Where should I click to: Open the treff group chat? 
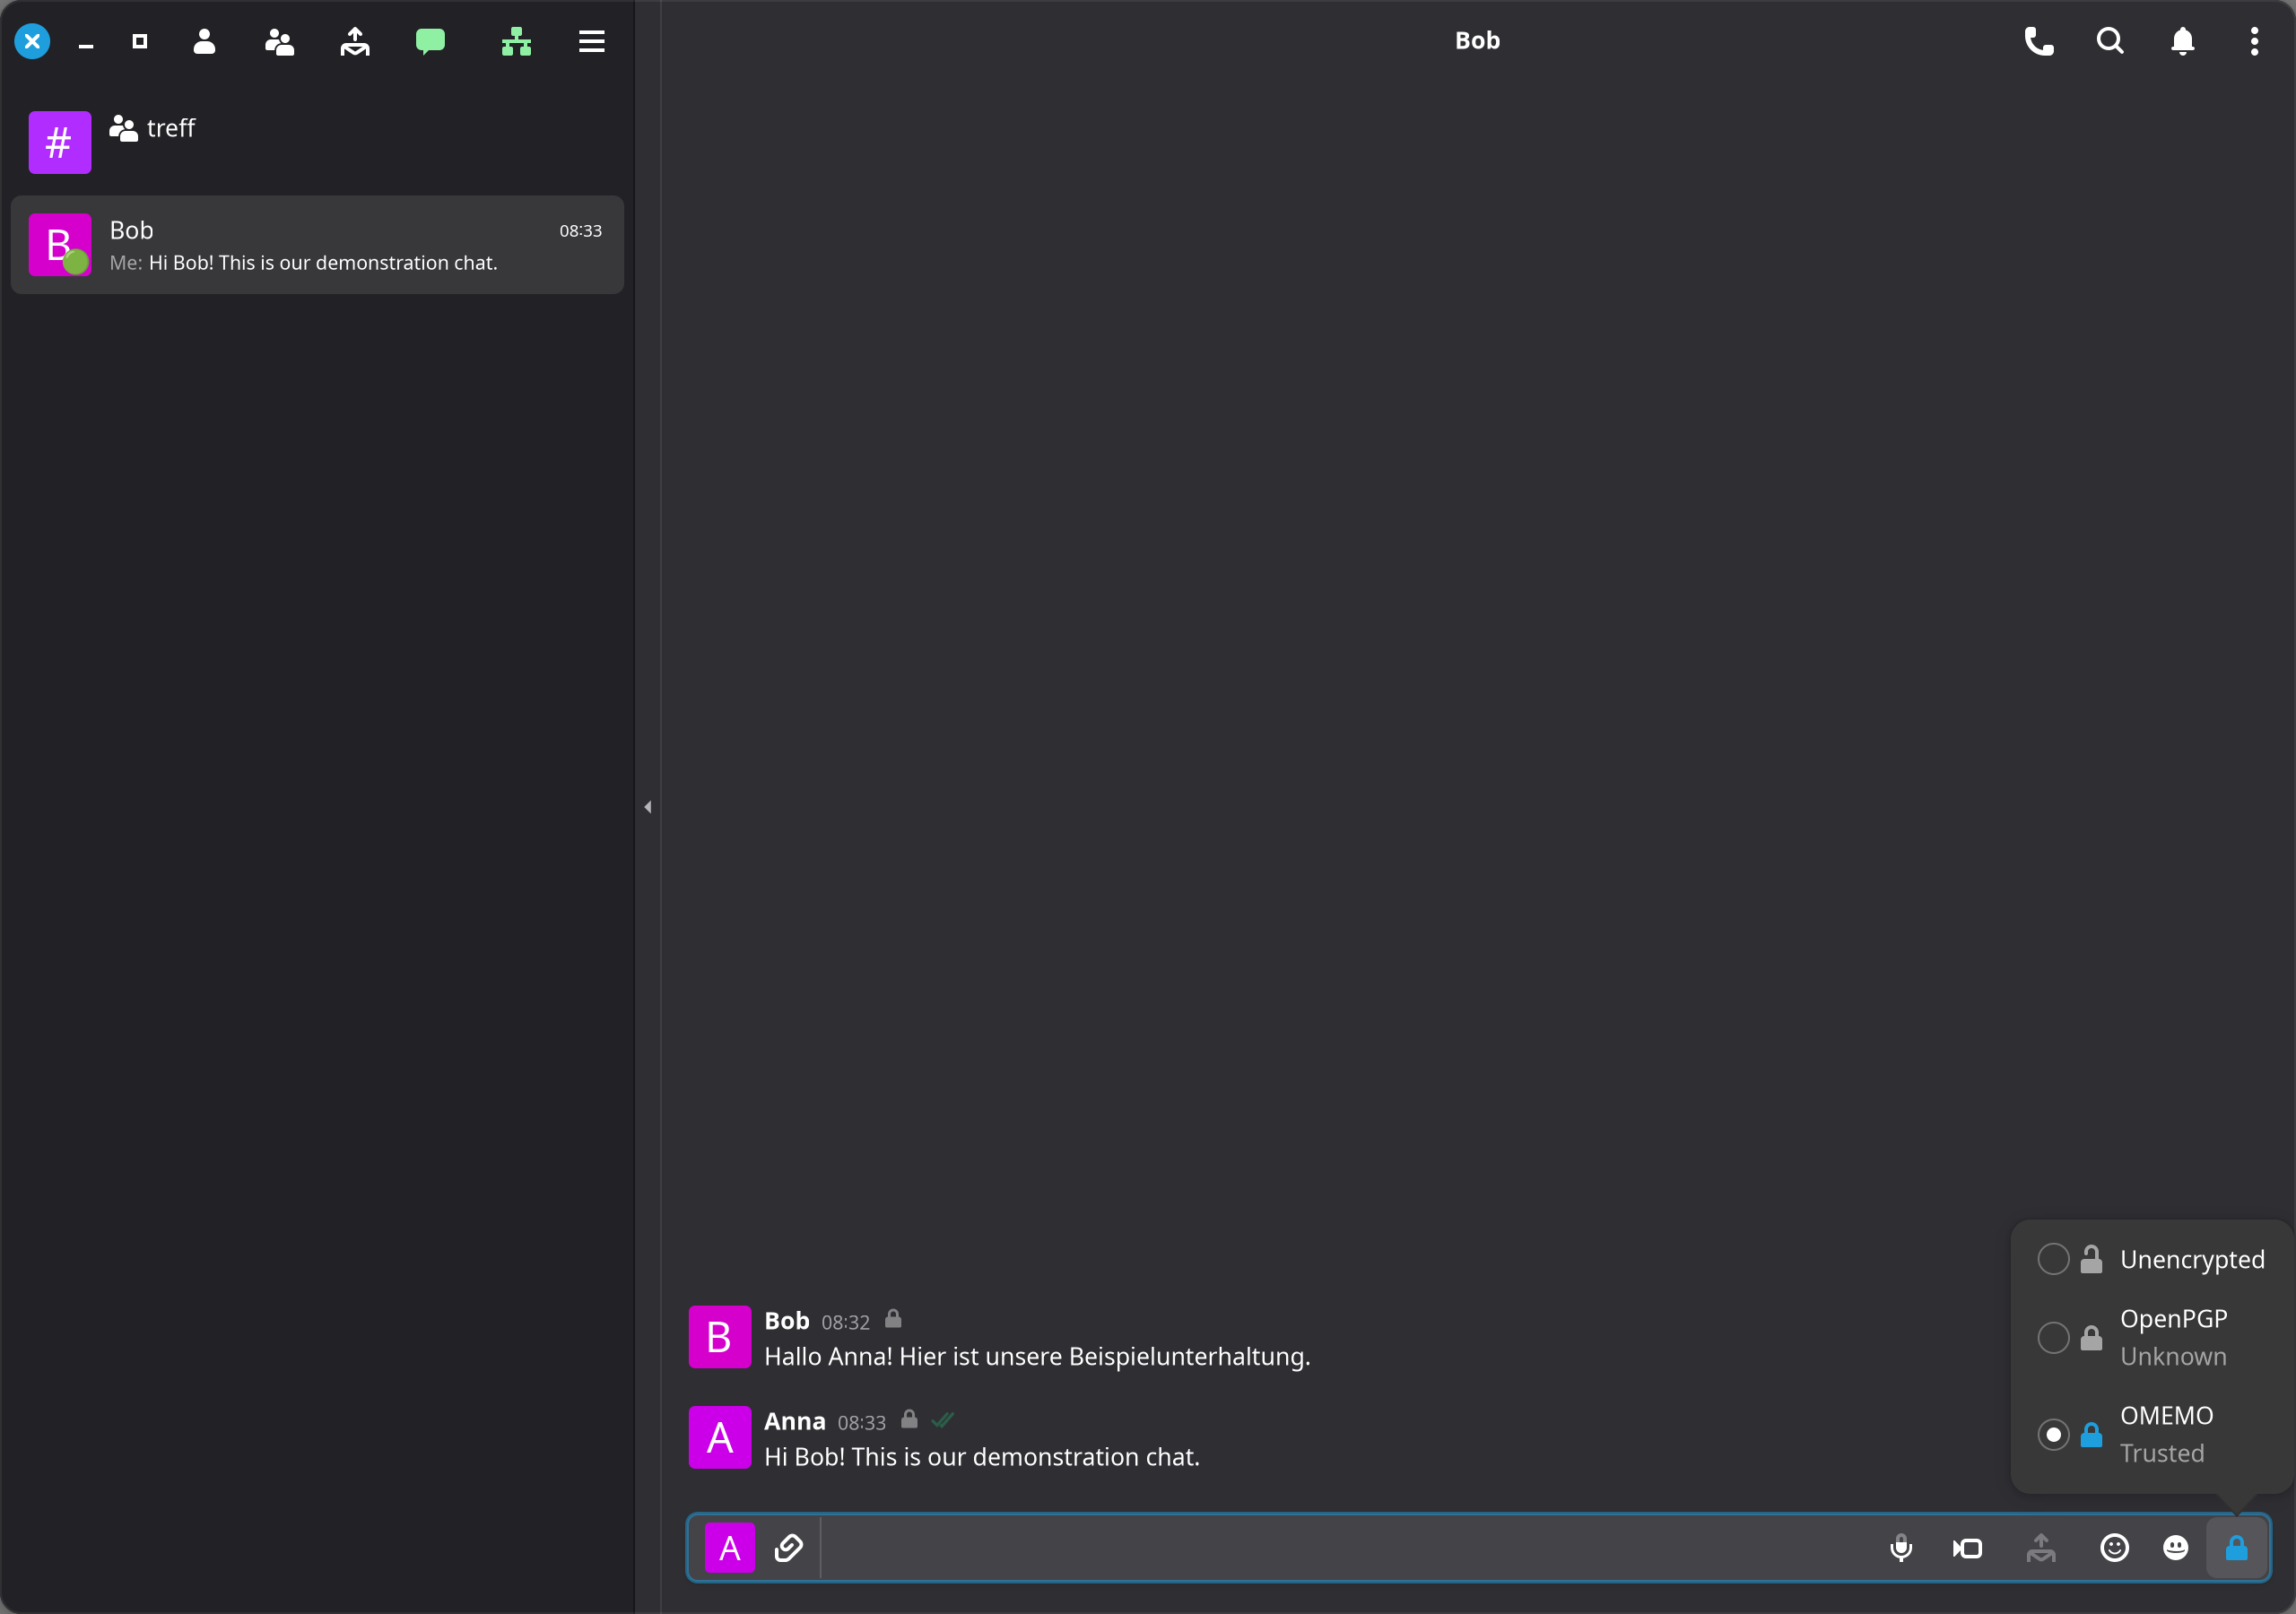pyautogui.click(x=317, y=142)
